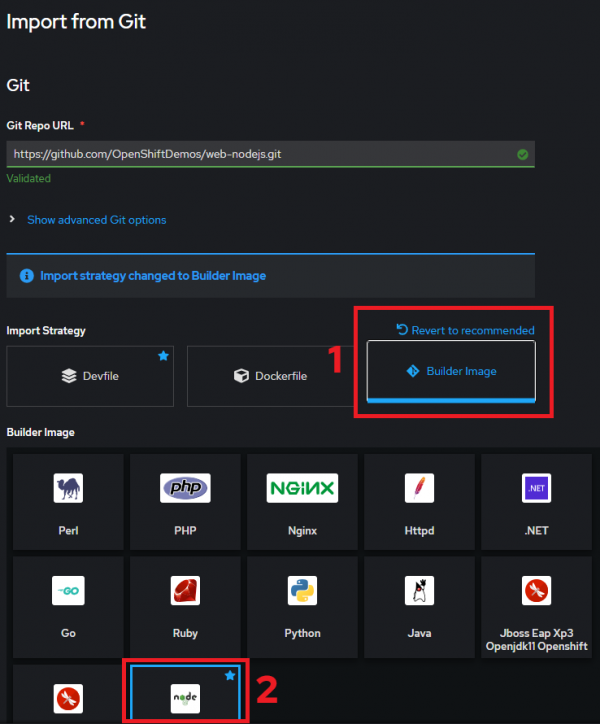Click the info icon in strategy alert
The width and height of the screenshot is (600, 724).
click(27, 275)
